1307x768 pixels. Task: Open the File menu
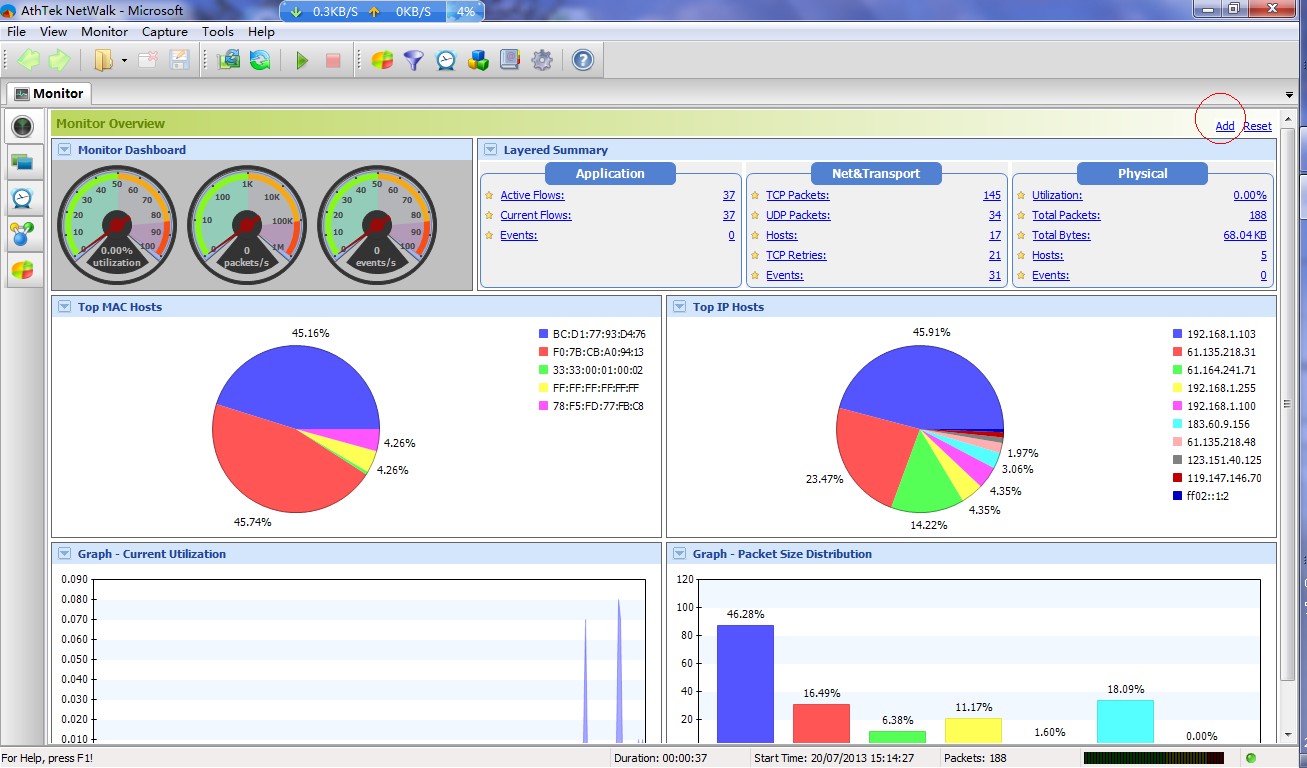pyautogui.click(x=16, y=31)
